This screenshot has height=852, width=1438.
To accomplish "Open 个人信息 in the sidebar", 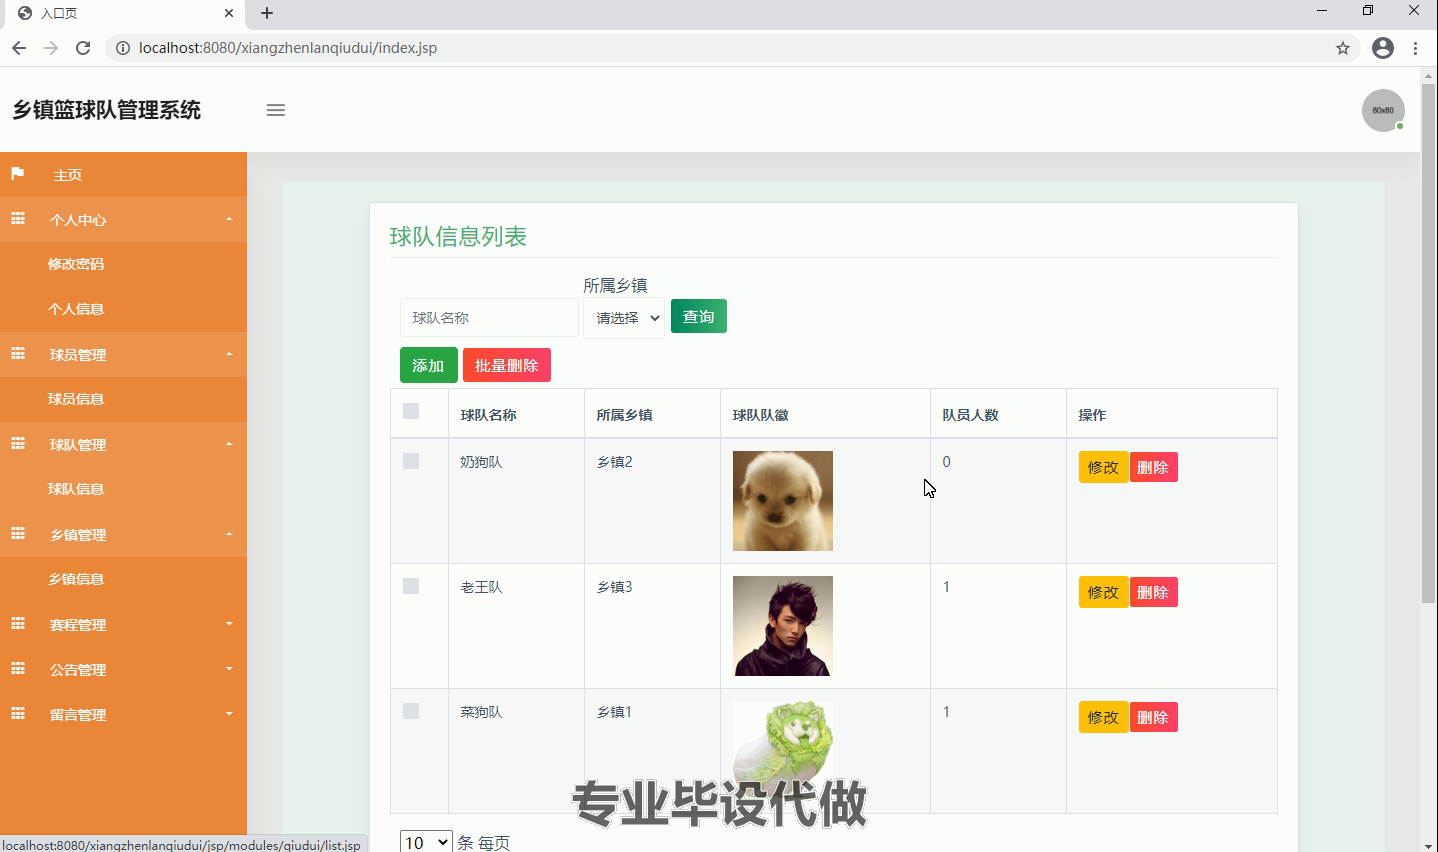I will pos(76,309).
